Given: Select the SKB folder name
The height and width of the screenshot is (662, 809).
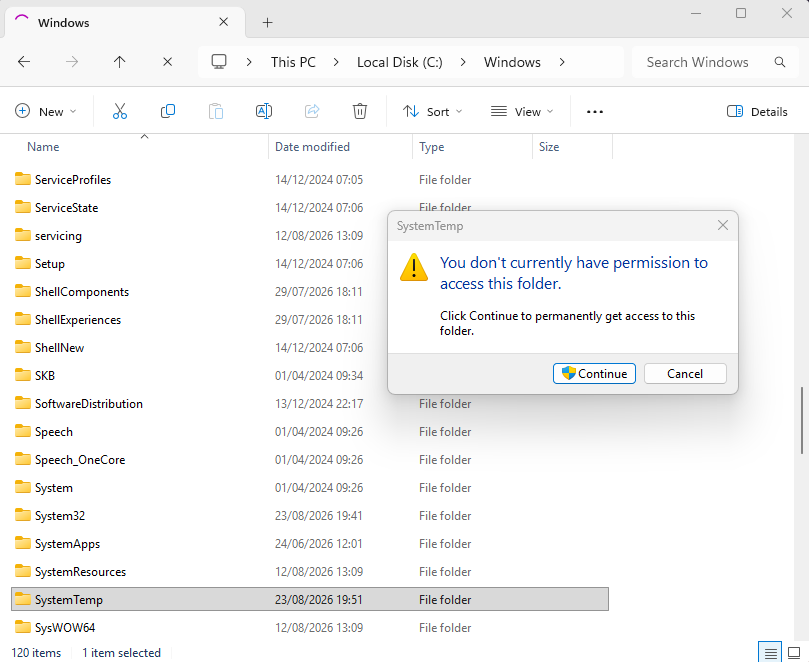Looking at the screenshot, I should (44, 375).
